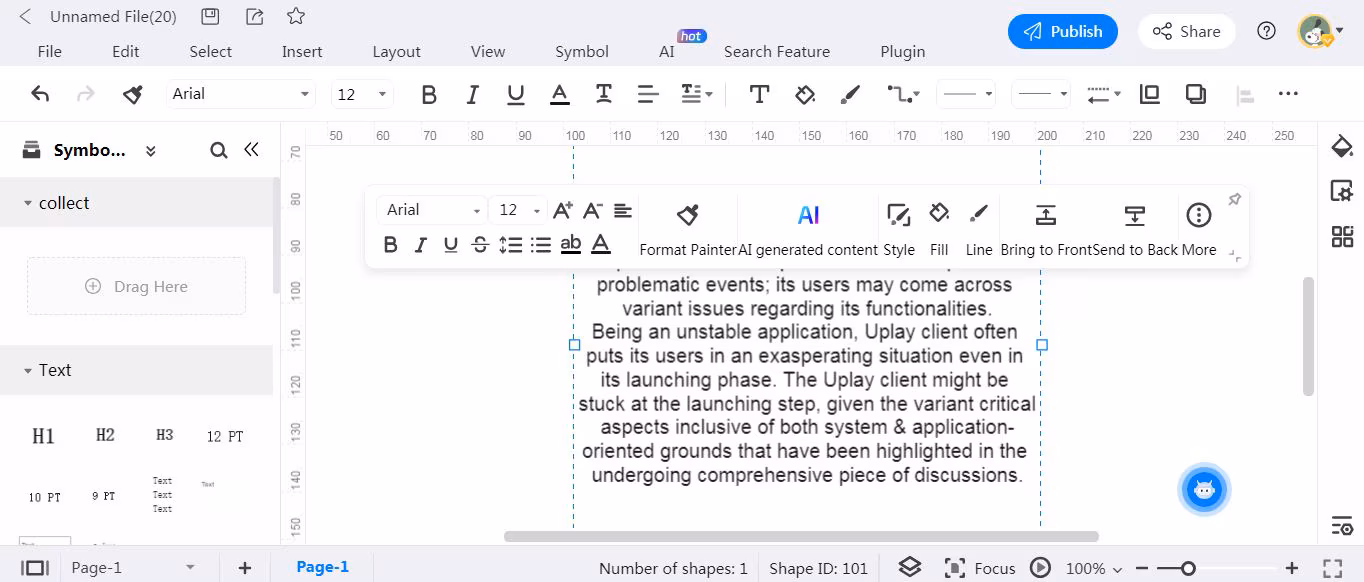This screenshot has width=1364, height=582.
Task: Select the 12 PT text style
Action: tap(225, 437)
